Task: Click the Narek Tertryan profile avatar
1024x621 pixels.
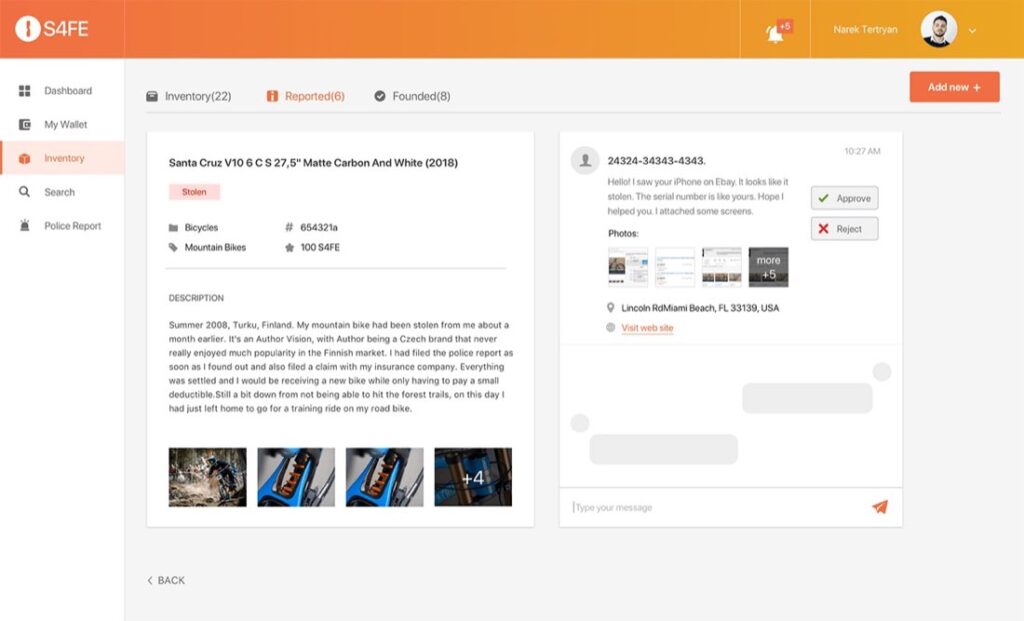Action: pyautogui.click(x=938, y=29)
